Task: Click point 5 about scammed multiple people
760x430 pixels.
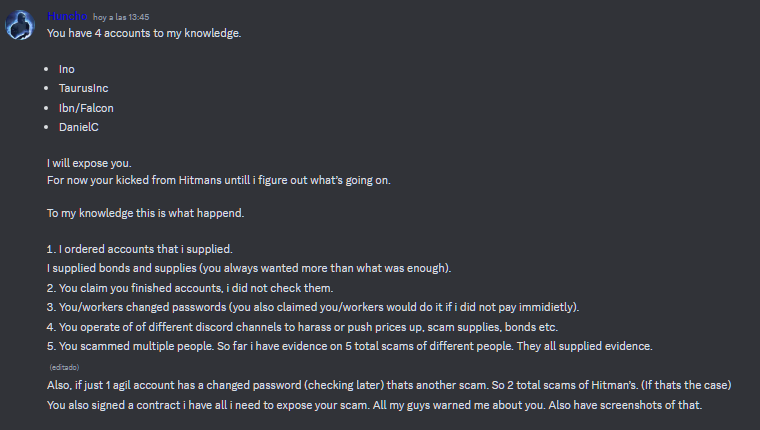Action: [350, 346]
